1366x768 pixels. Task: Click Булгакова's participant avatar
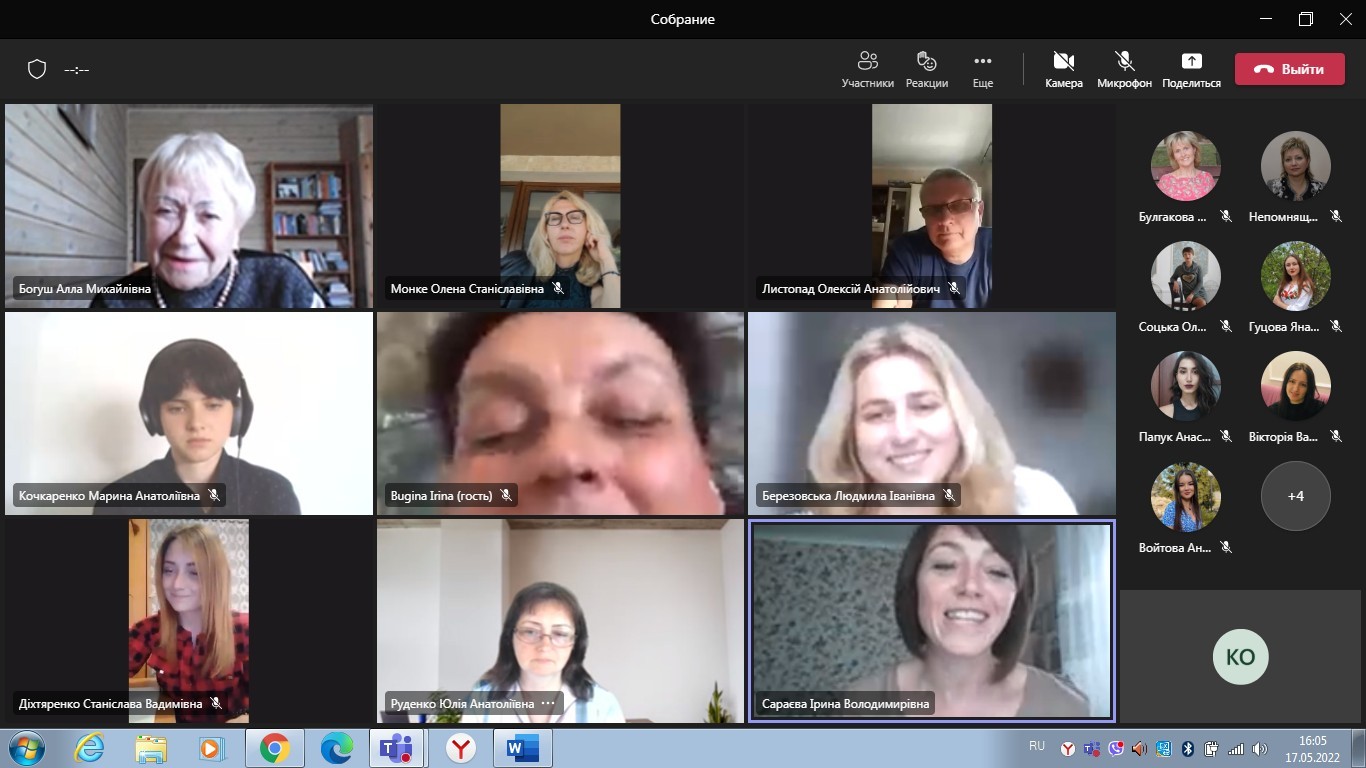click(x=1186, y=166)
